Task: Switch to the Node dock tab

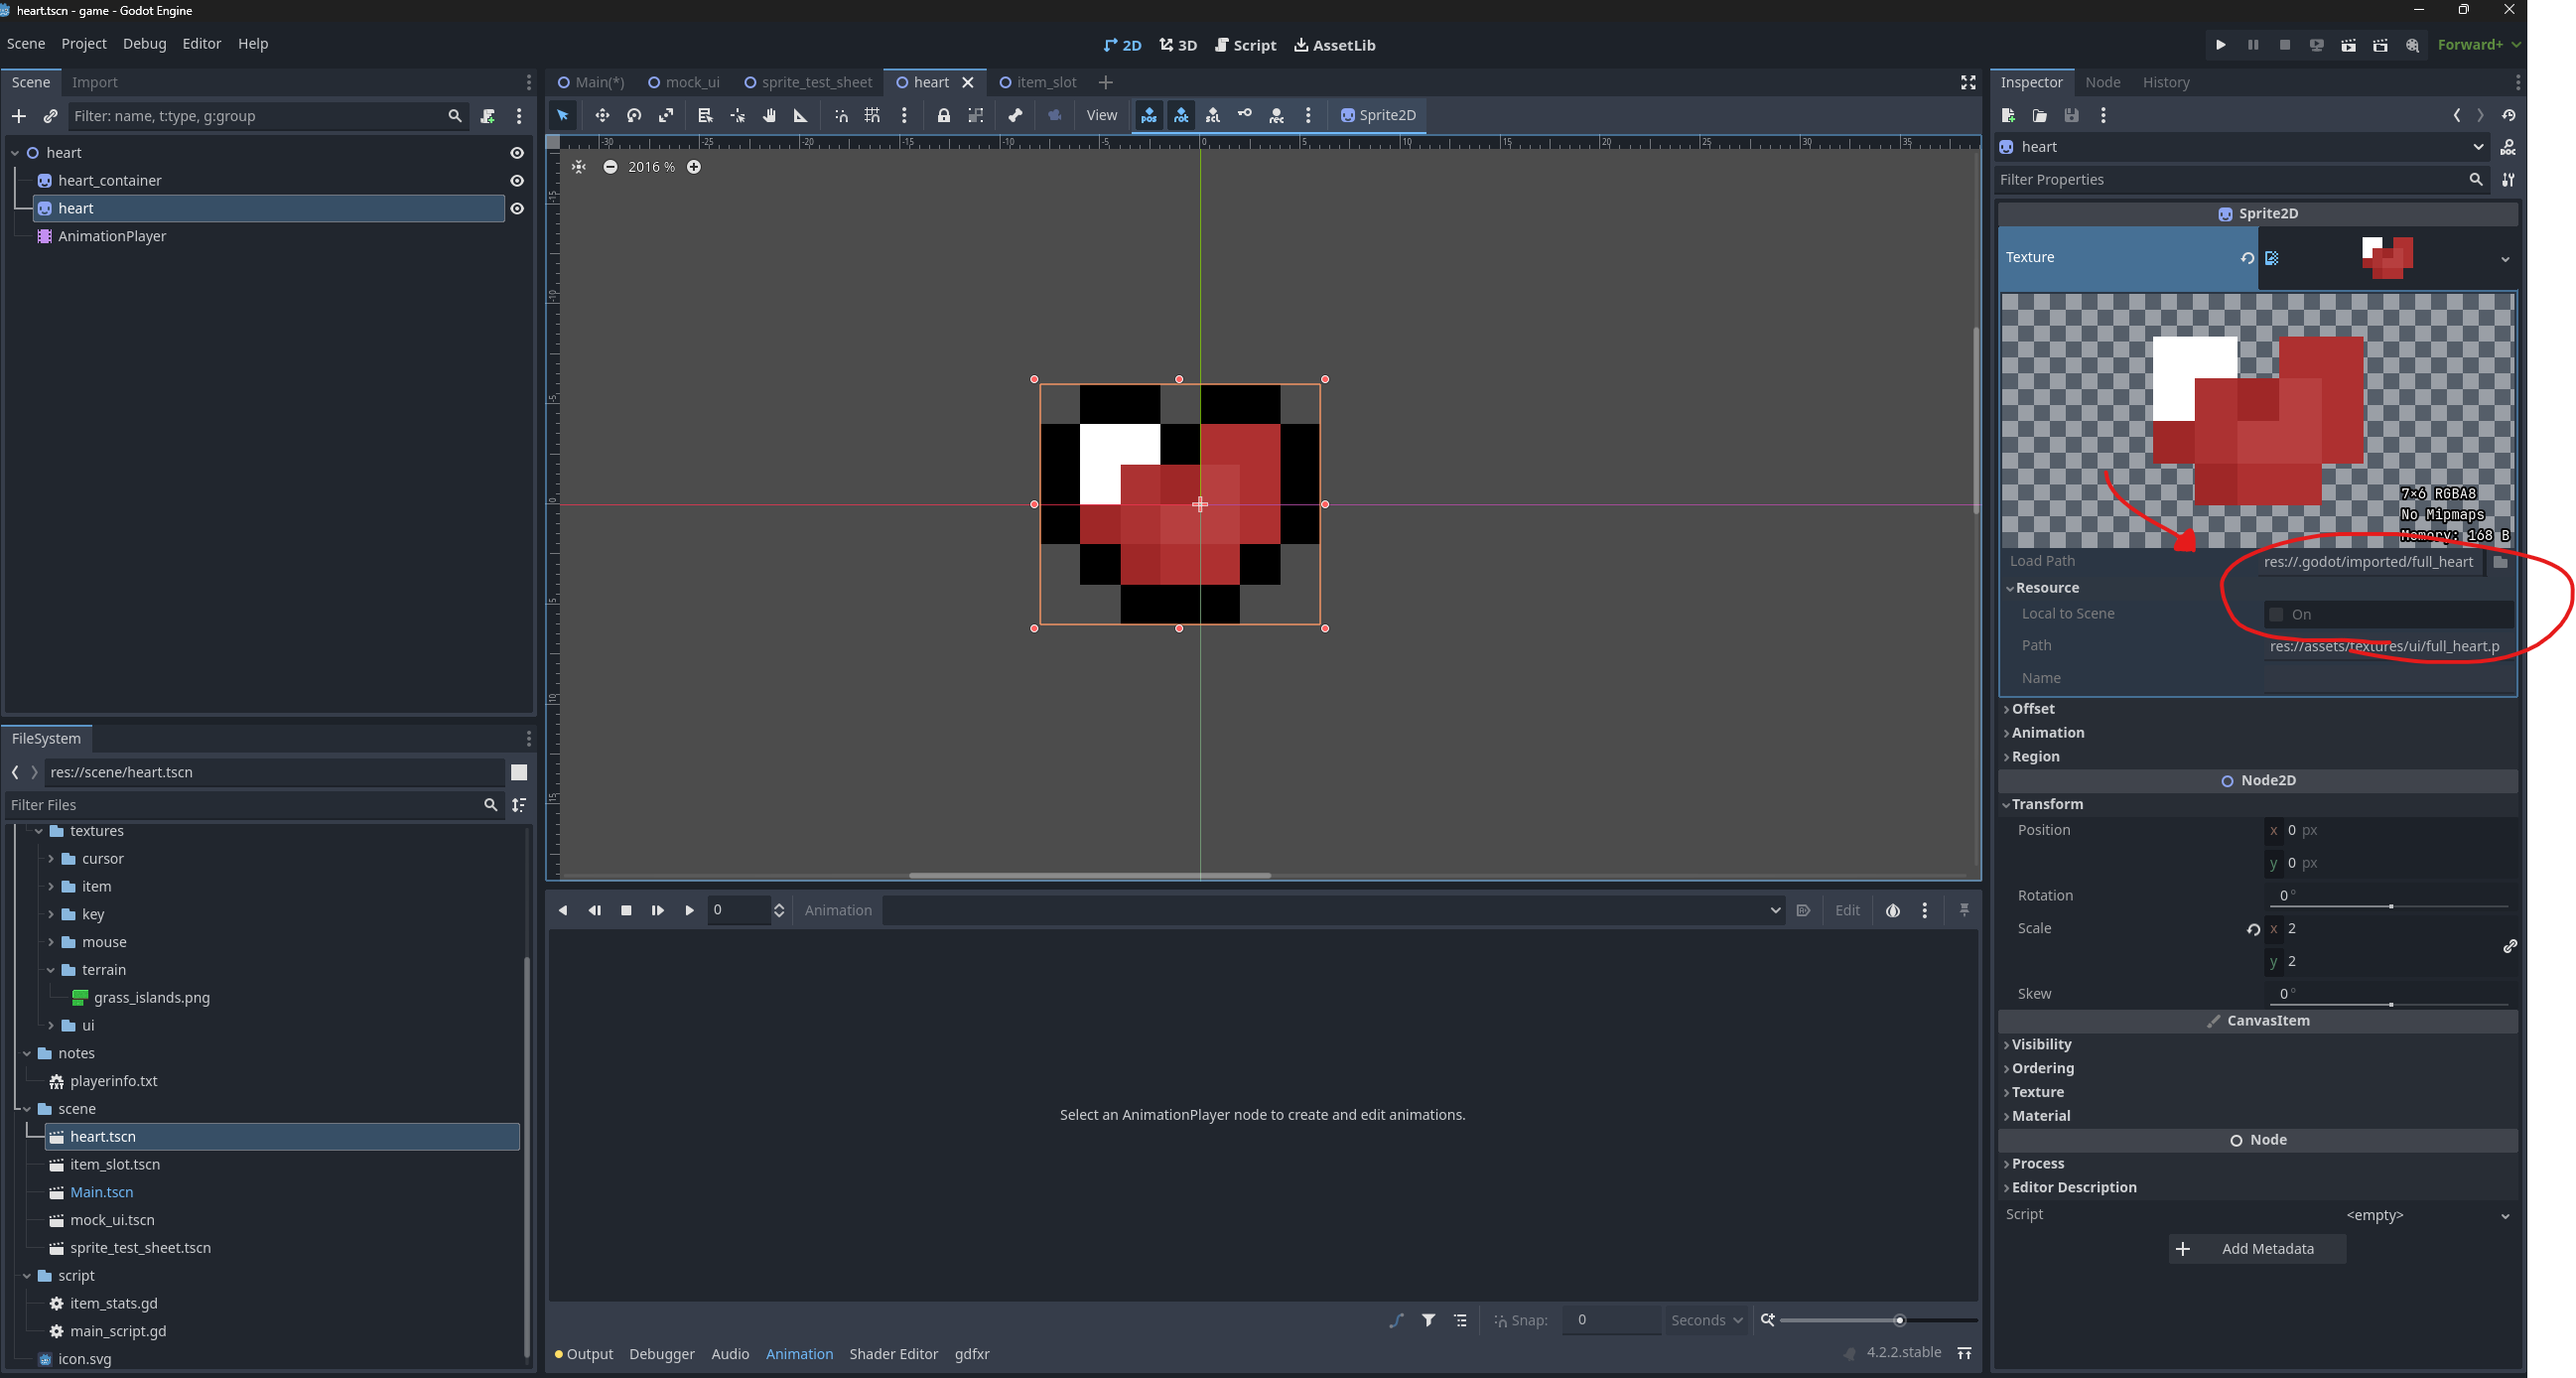Action: pos(2102,82)
